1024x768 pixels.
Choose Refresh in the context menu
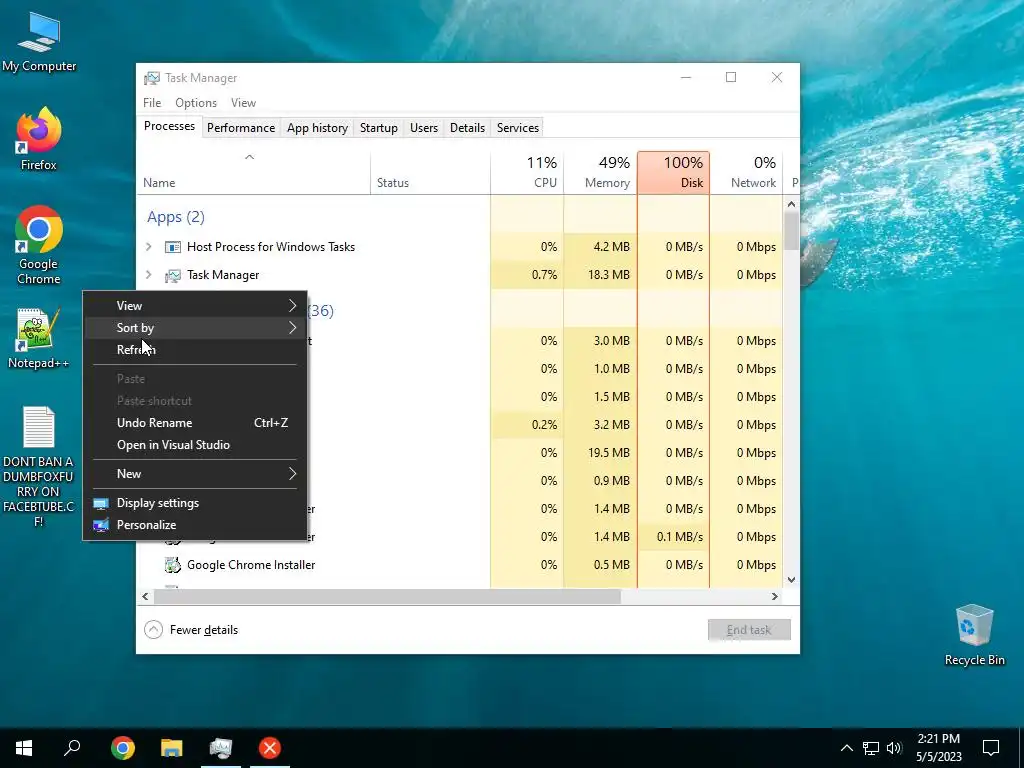[195, 350]
